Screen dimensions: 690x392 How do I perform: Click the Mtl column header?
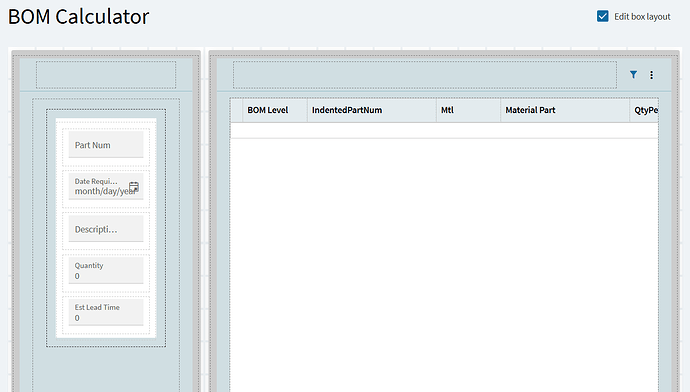tap(468, 110)
